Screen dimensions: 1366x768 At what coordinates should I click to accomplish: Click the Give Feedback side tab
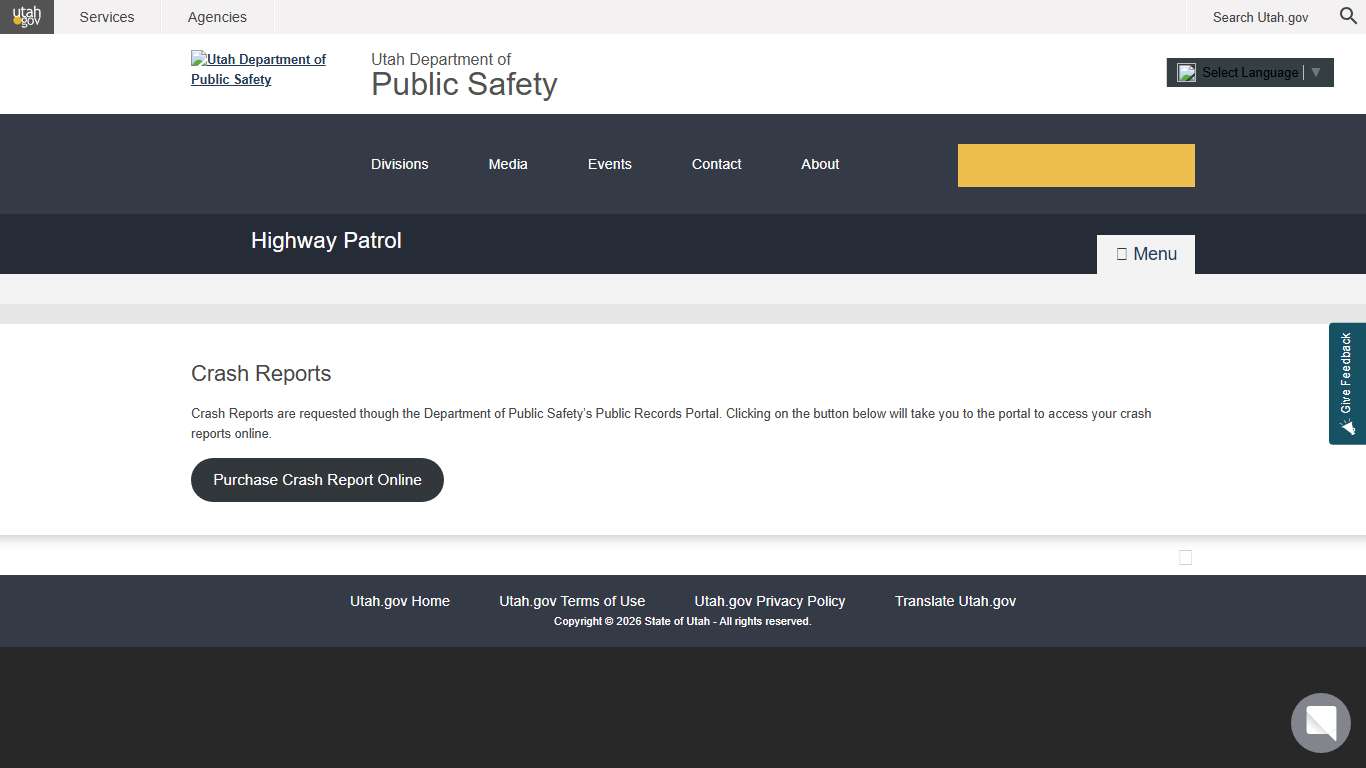tap(1347, 383)
